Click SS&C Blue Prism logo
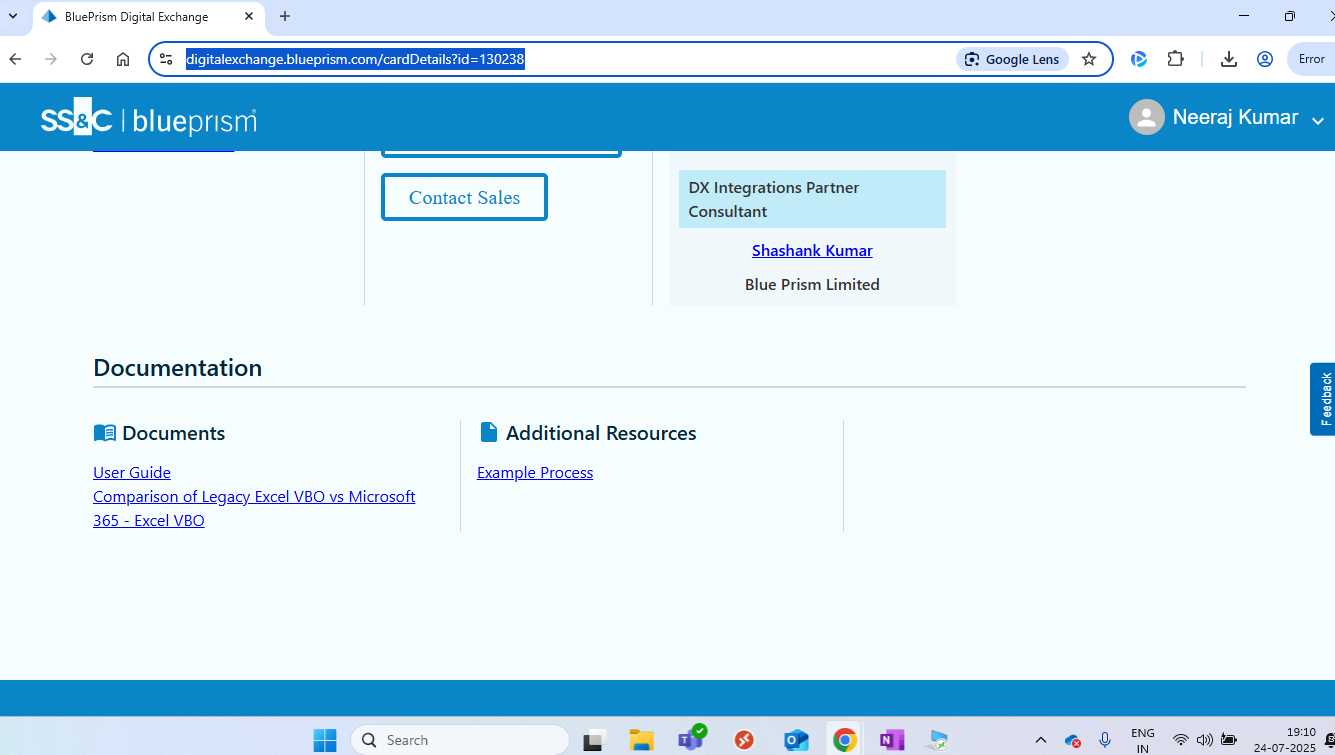The width and height of the screenshot is (1335, 755). 148,120
